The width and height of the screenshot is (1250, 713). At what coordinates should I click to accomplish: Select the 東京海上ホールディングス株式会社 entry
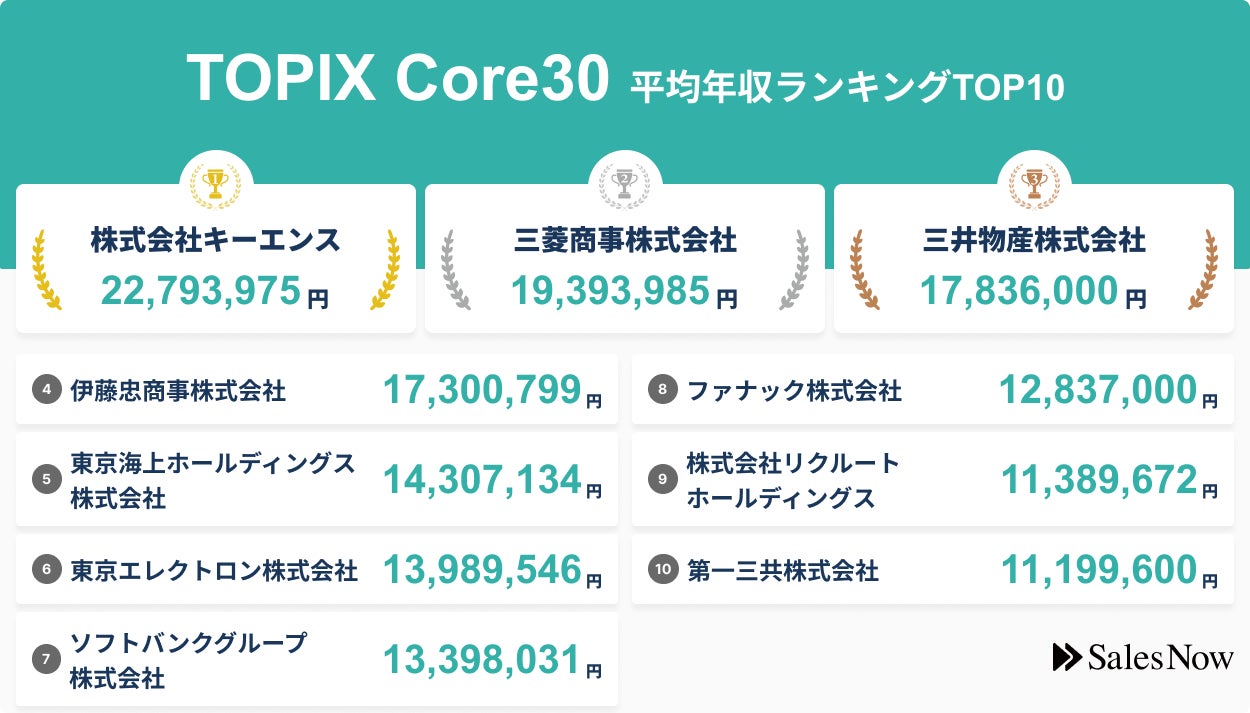212,480
